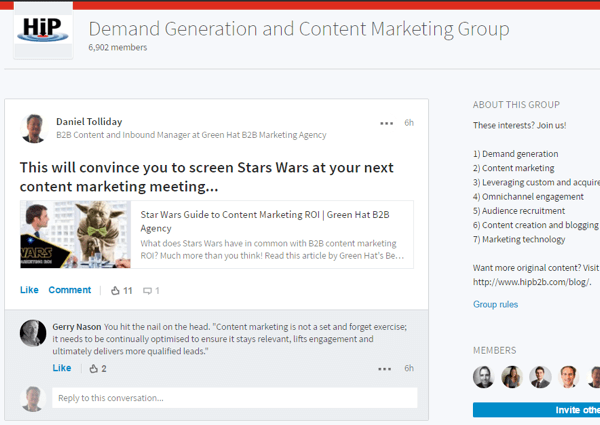Click the '7) Marketing technology' list item
Image resolution: width=600 pixels, height=425 pixels.
[519, 239]
